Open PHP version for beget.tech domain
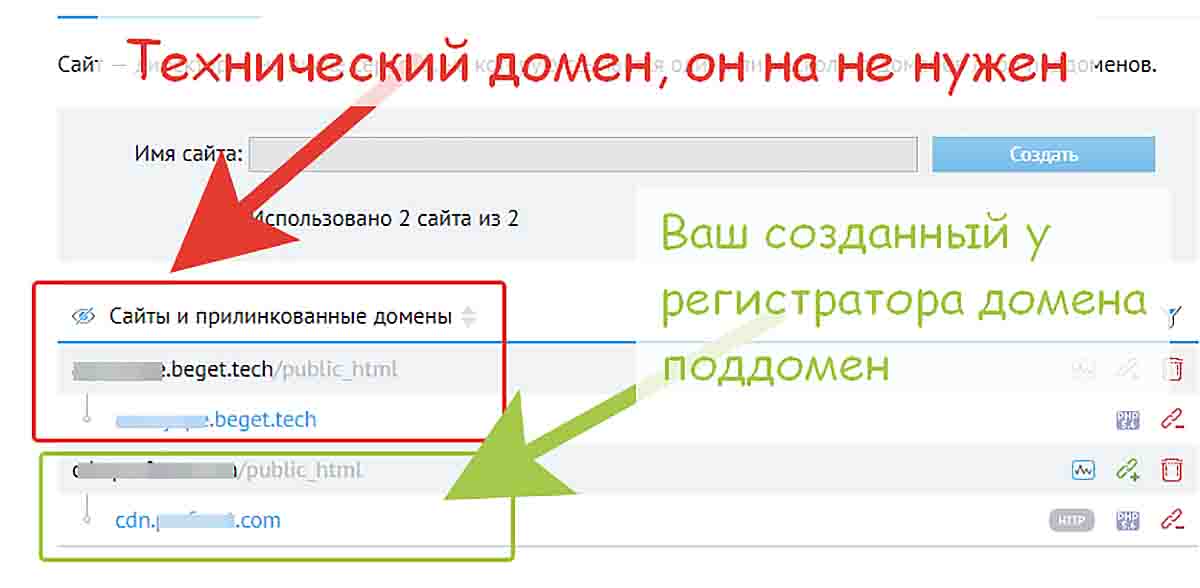This screenshot has width=1200, height=588. click(x=1128, y=420)
